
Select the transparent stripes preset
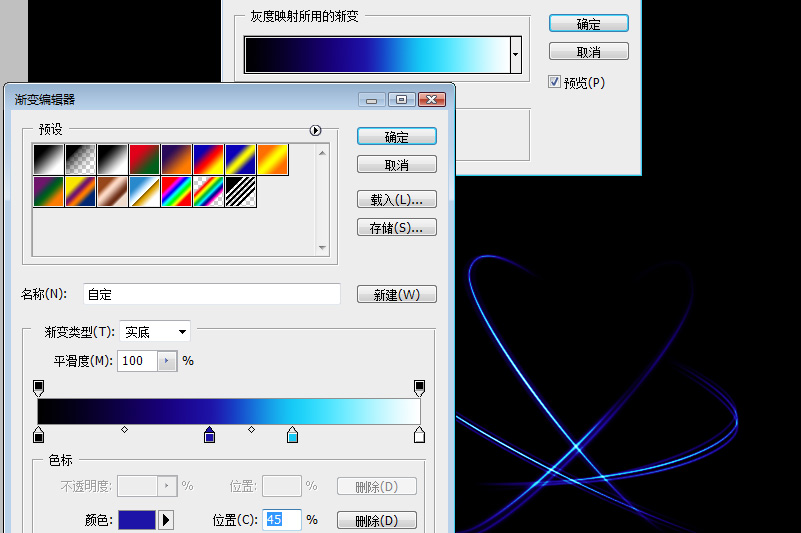pos(241,192)
